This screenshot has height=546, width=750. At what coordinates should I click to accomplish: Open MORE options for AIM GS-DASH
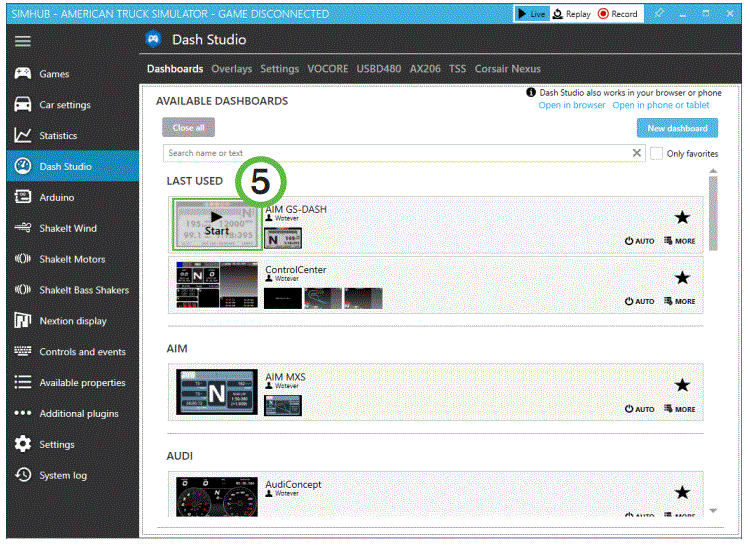680,241
